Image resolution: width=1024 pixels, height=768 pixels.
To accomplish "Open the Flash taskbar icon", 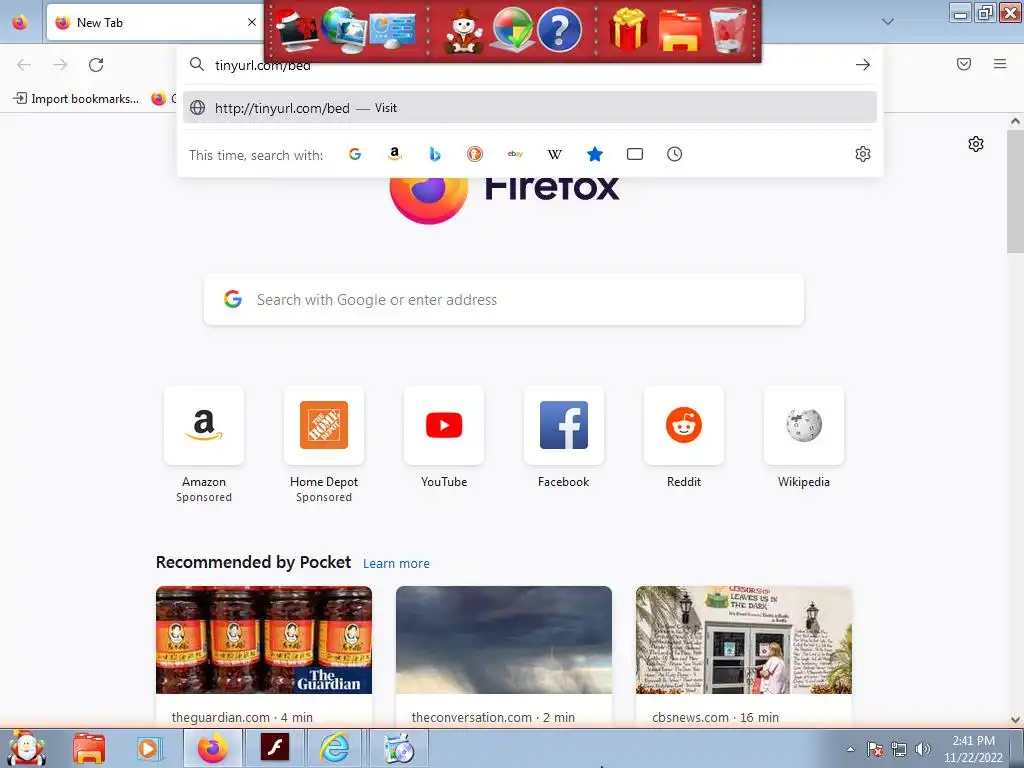I will [x=274, y=748].
